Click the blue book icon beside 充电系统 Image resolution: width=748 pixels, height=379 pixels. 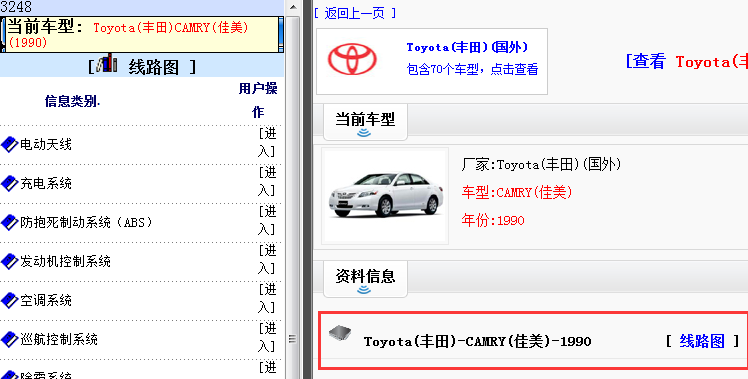(10, 183)
